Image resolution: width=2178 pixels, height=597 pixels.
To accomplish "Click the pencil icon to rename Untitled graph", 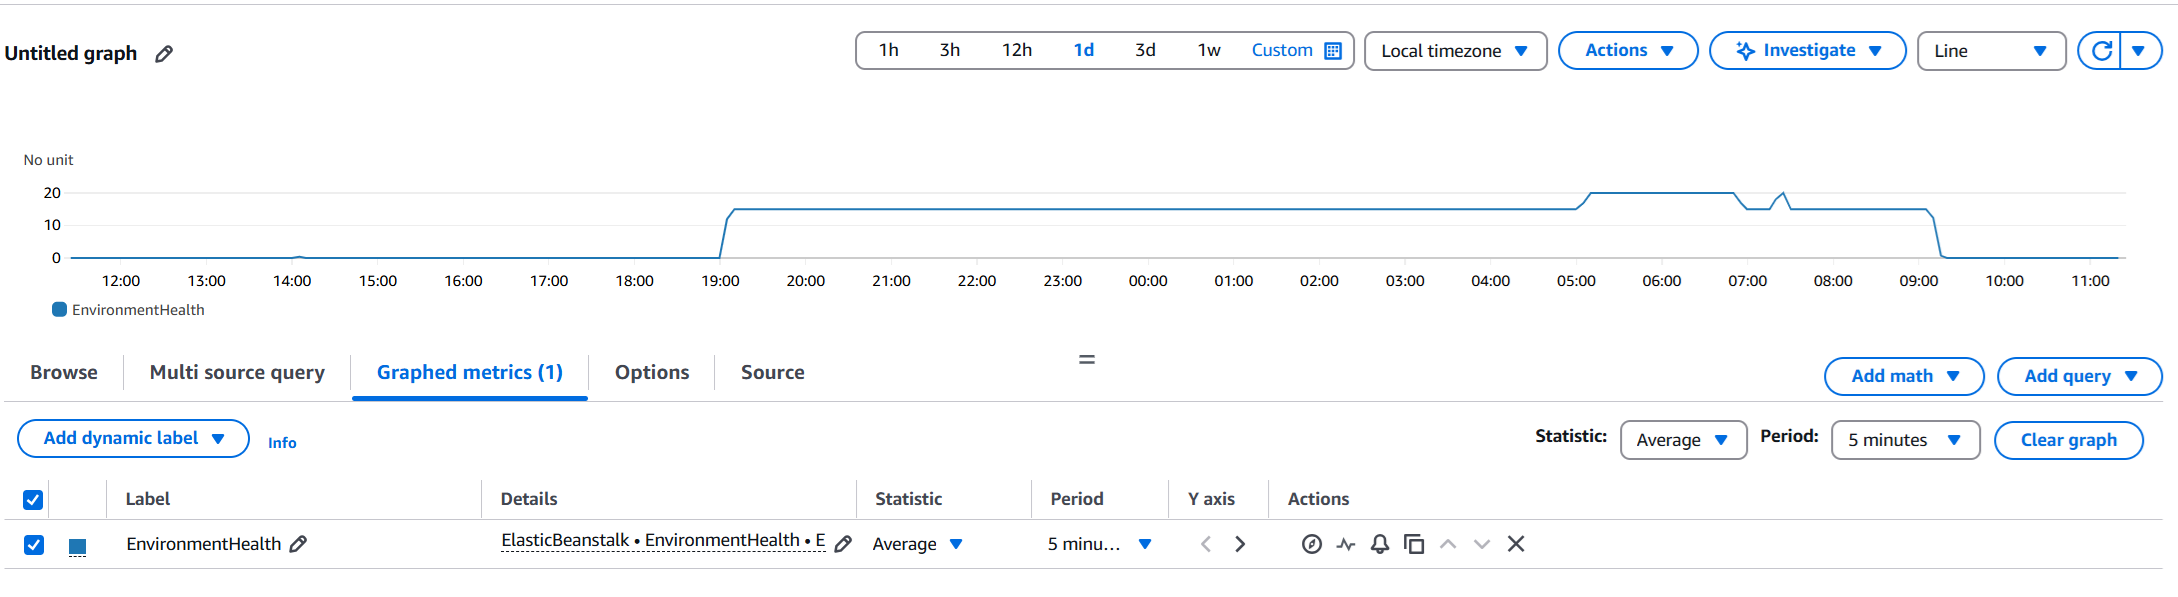I will [x=164, y=54].
